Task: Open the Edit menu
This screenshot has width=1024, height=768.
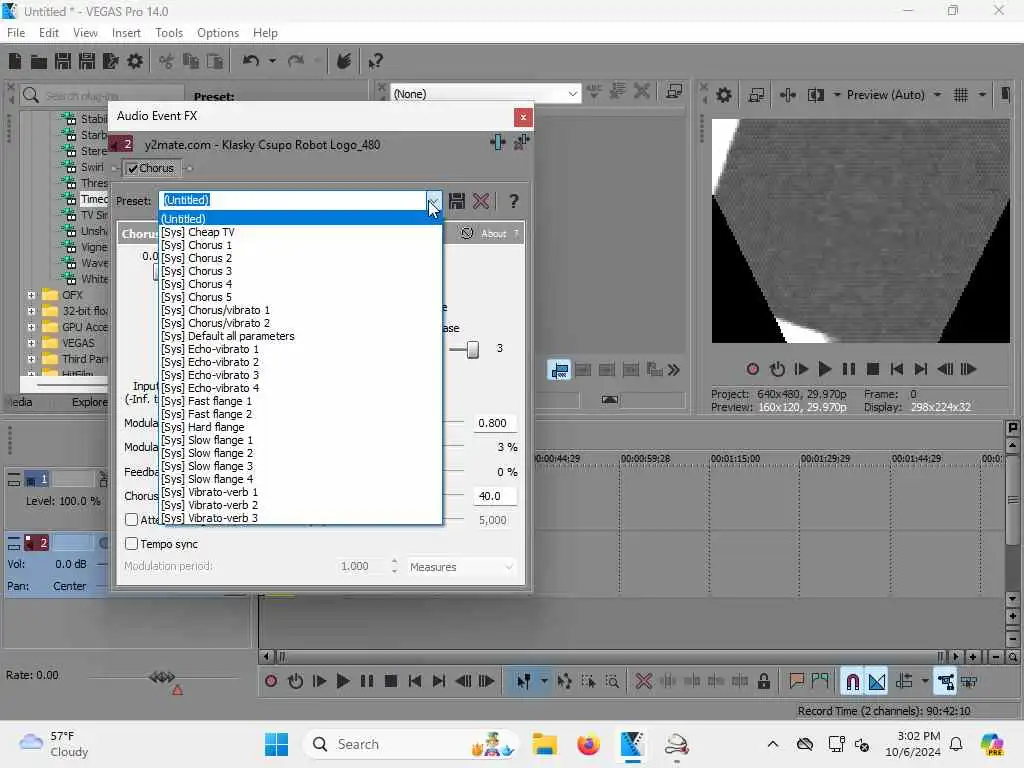Action: click(x=48, y=33)
